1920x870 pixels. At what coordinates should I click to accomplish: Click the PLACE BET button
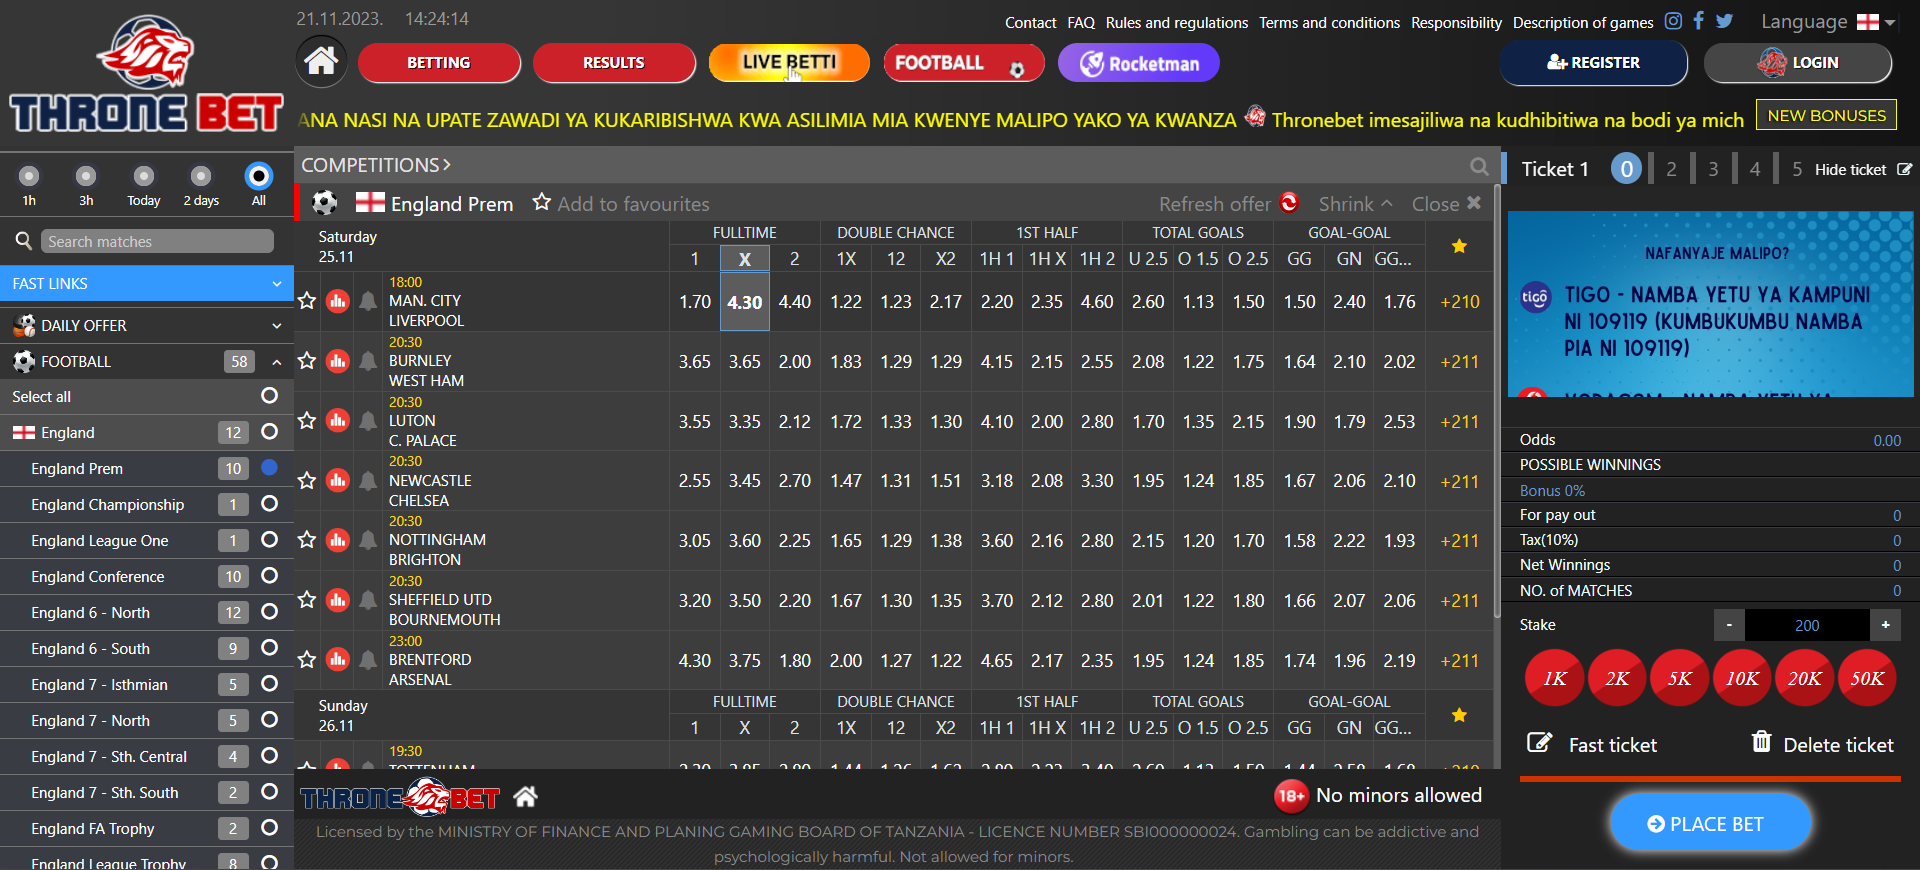[1710, 823]
